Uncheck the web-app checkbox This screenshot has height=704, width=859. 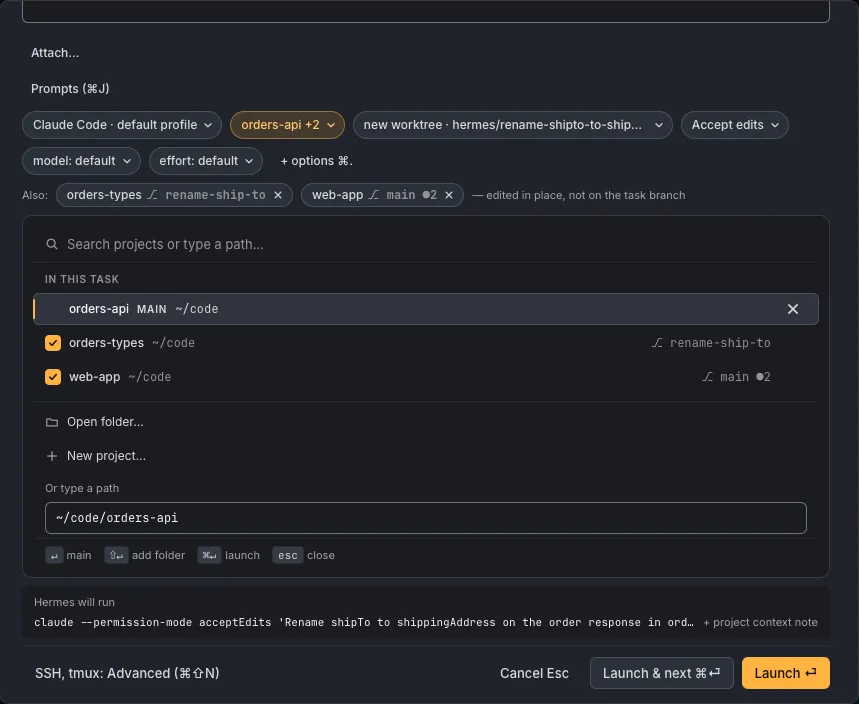pos(53,377)
